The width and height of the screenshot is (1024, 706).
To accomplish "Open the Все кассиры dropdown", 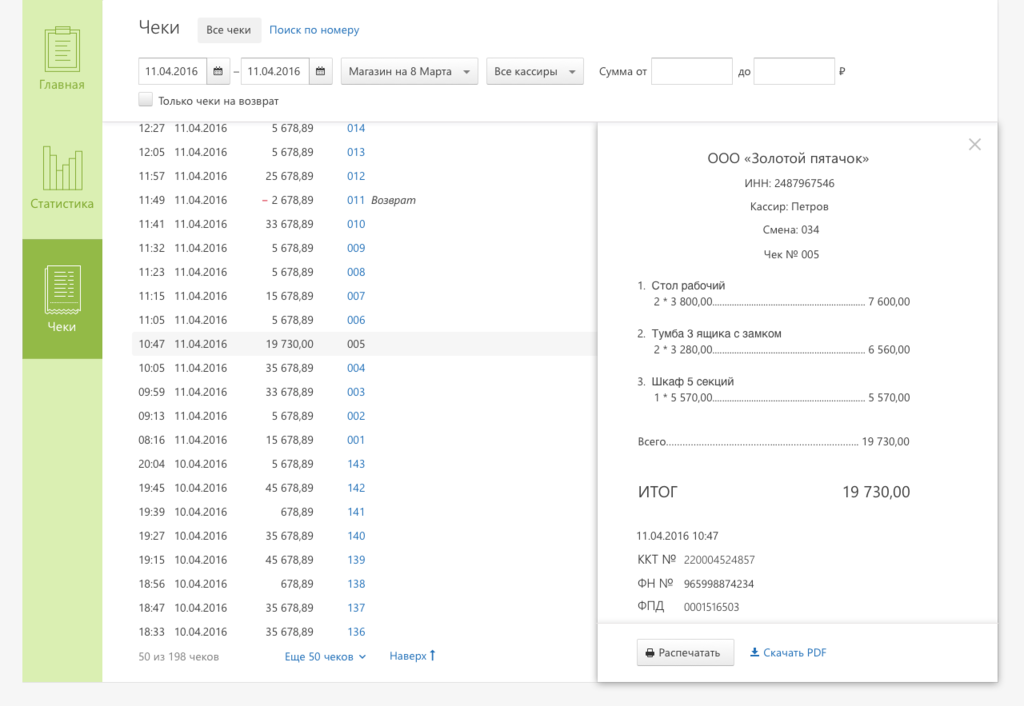I will 534,72.
